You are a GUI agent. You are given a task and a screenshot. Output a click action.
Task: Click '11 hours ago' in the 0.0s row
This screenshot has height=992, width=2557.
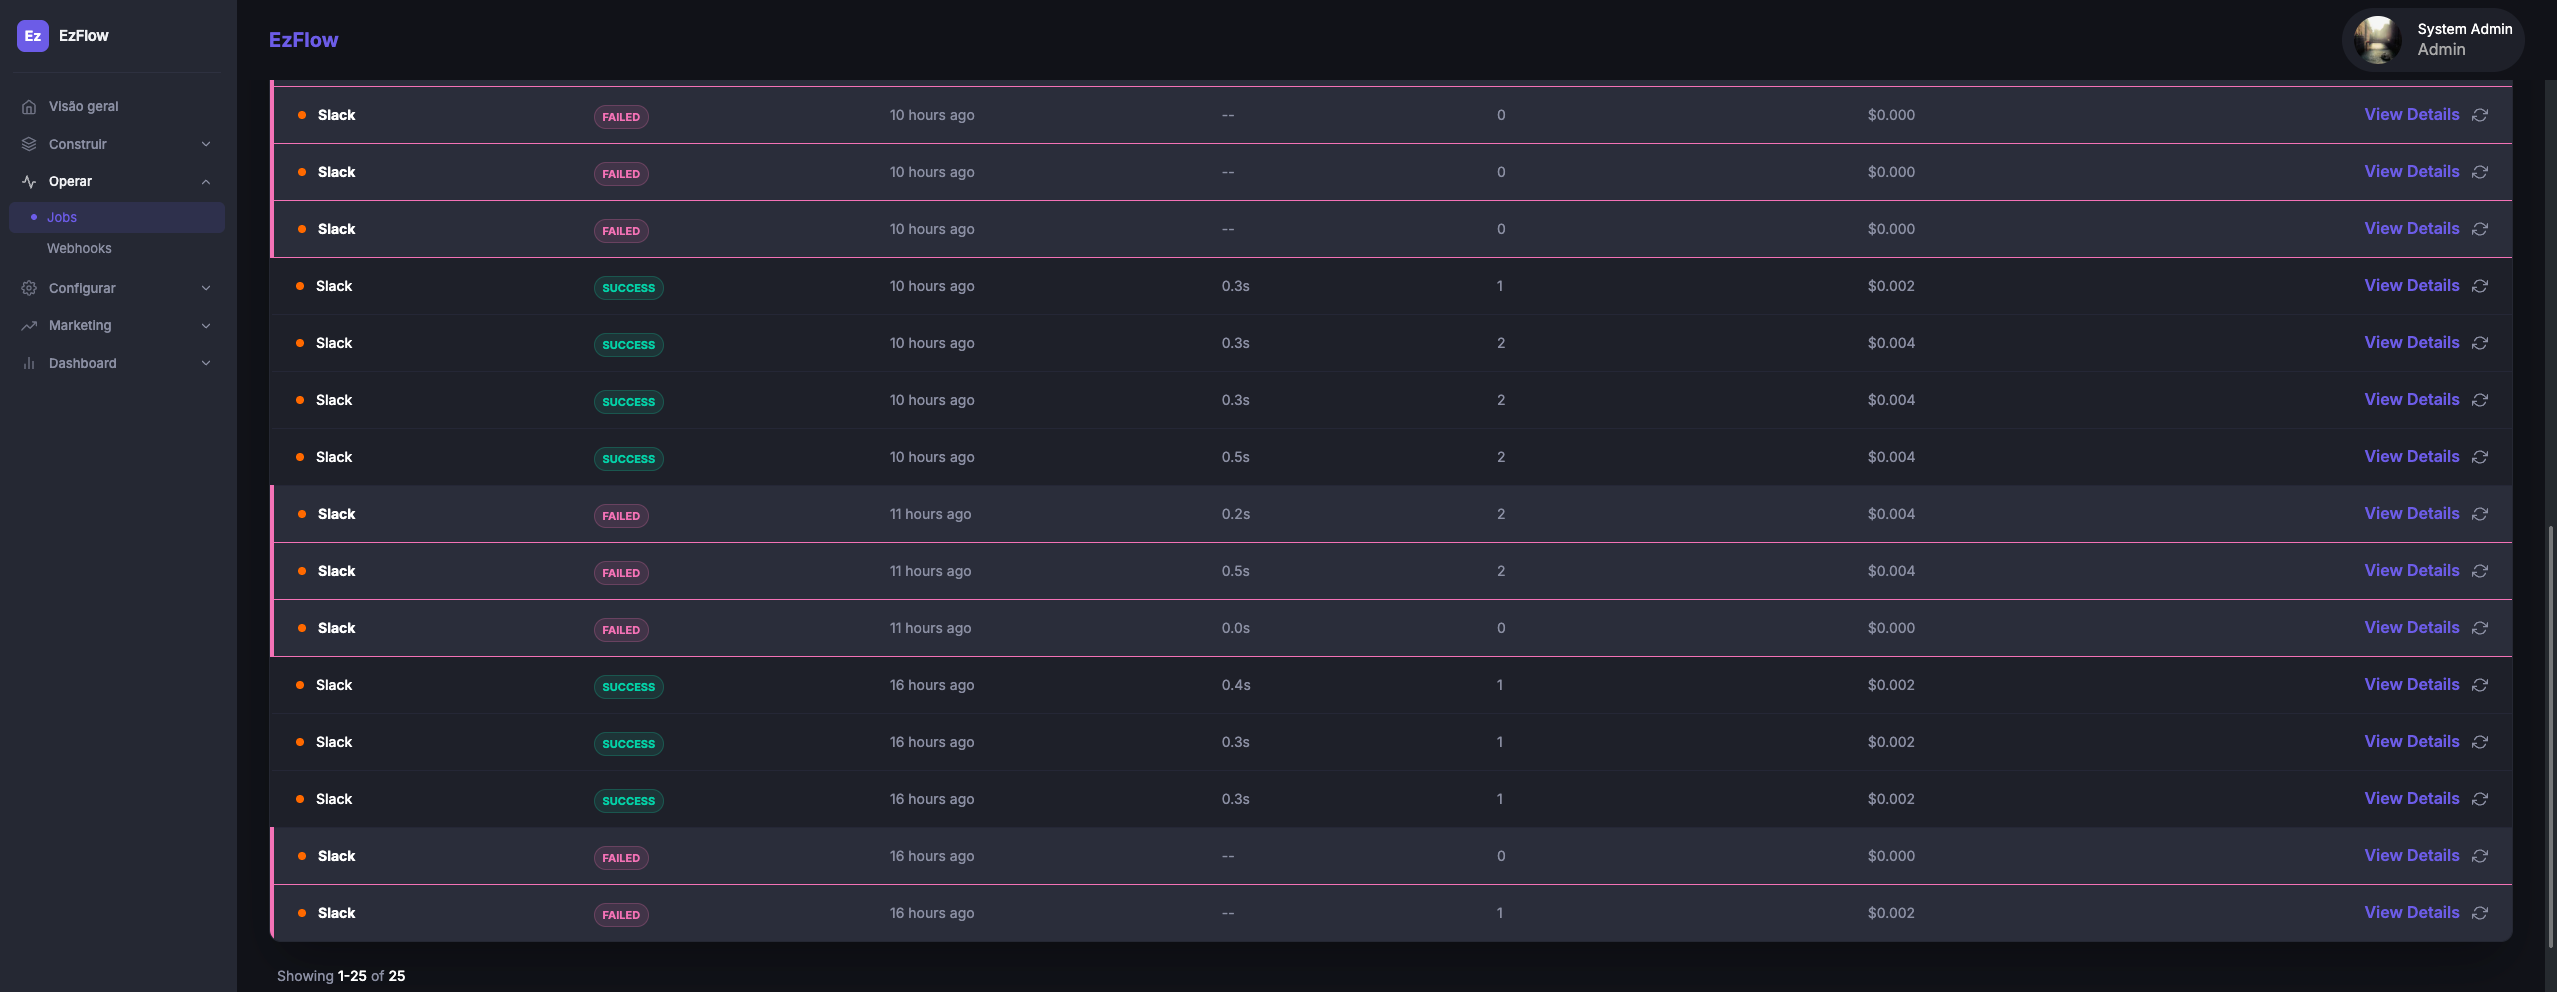[x=930, y=628]
